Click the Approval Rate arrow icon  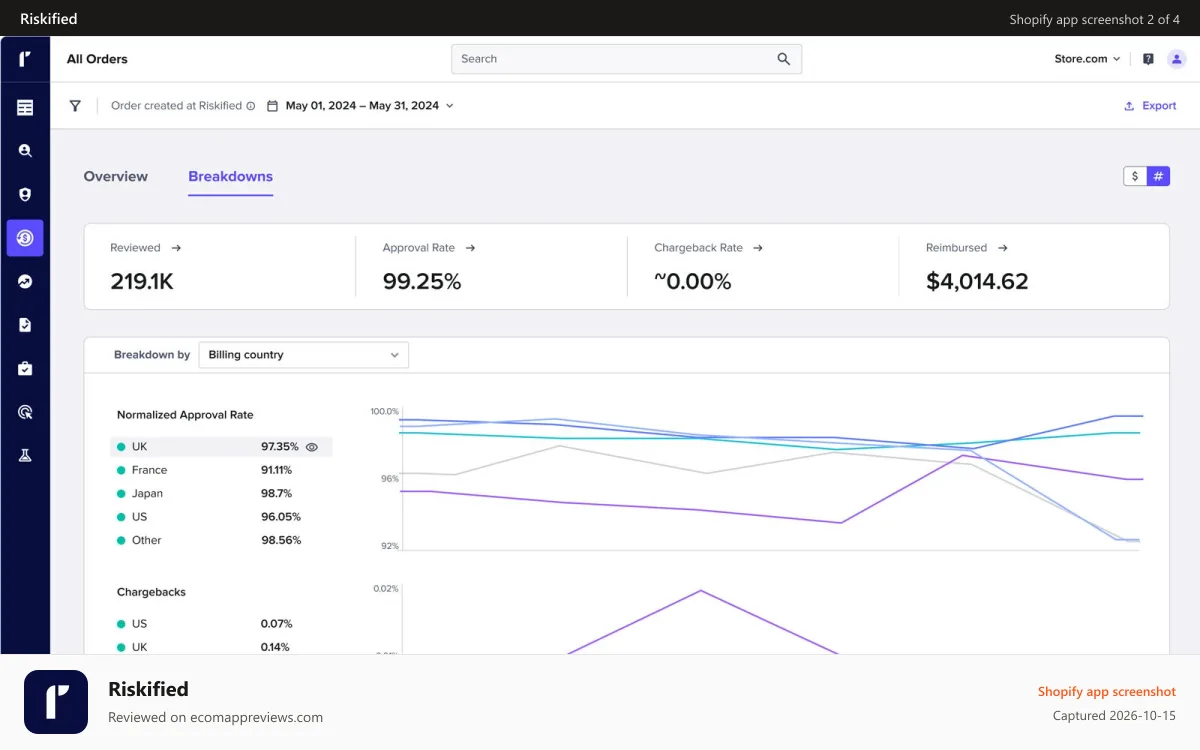click(x=470, y=248)
